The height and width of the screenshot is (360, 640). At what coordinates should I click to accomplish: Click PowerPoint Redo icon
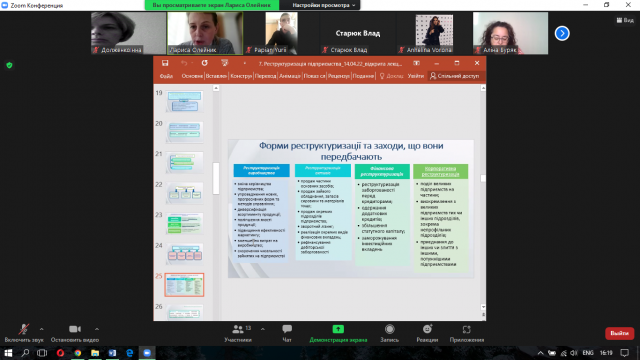coord(204,63)
